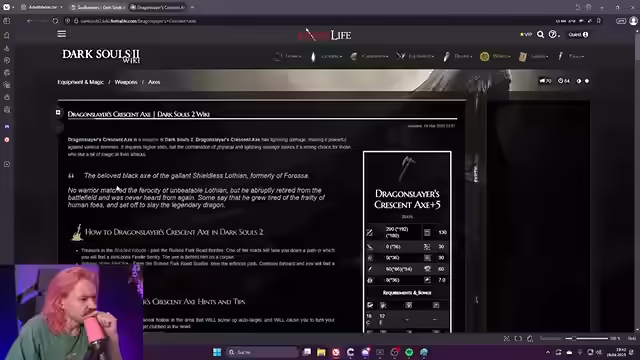Open the first nav menu item General

[x=289, y=56]
